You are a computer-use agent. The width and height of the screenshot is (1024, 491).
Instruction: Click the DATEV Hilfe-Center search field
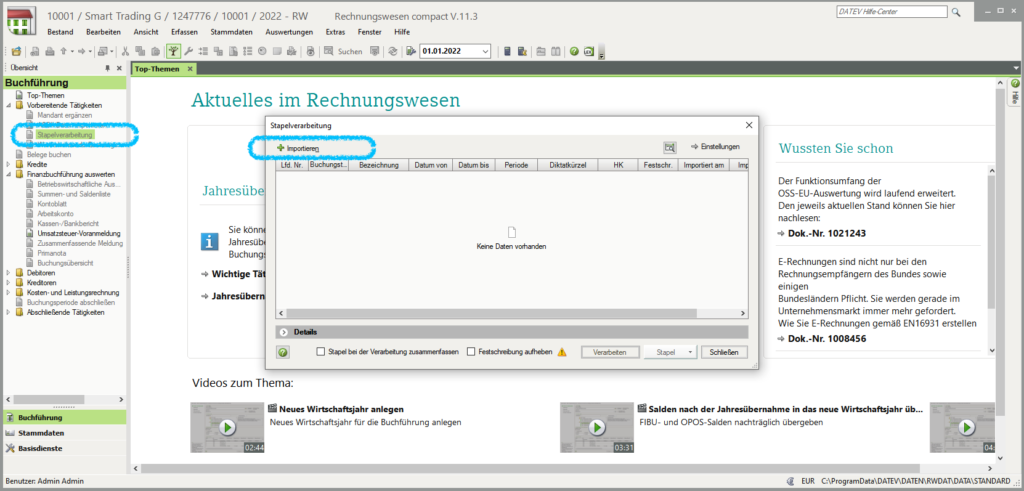click(x=891, y=12)
